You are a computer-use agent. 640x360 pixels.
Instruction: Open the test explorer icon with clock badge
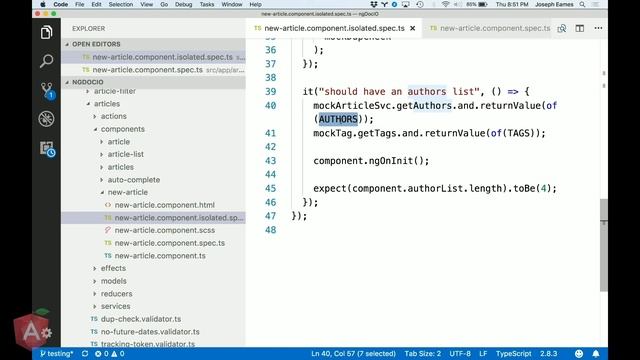pyautogui.click(x=47, y=149)
